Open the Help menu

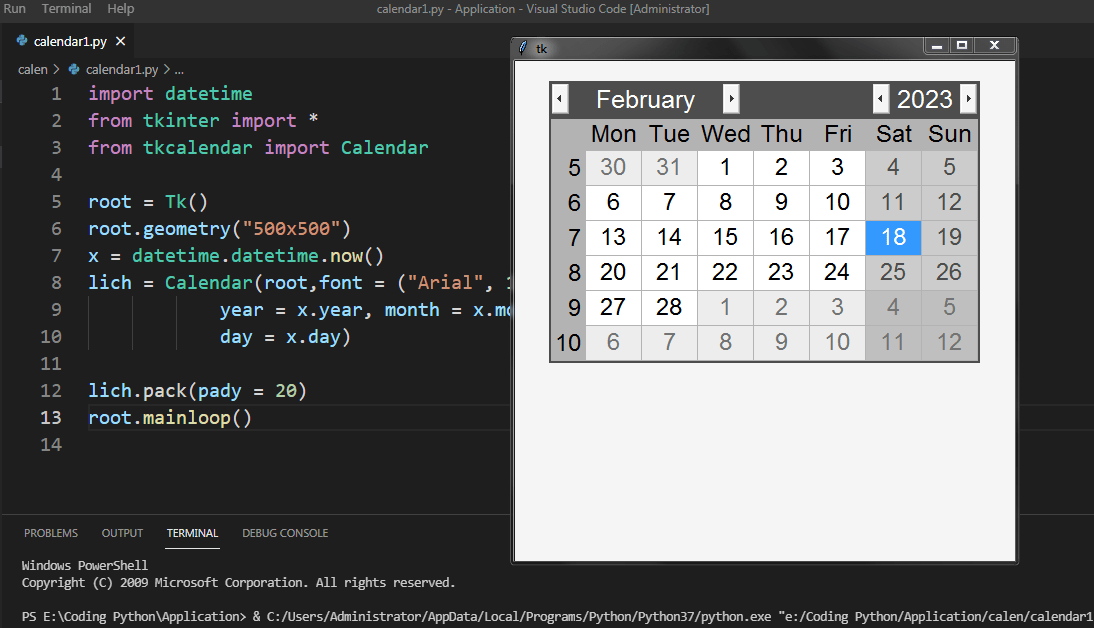(120, 8)
